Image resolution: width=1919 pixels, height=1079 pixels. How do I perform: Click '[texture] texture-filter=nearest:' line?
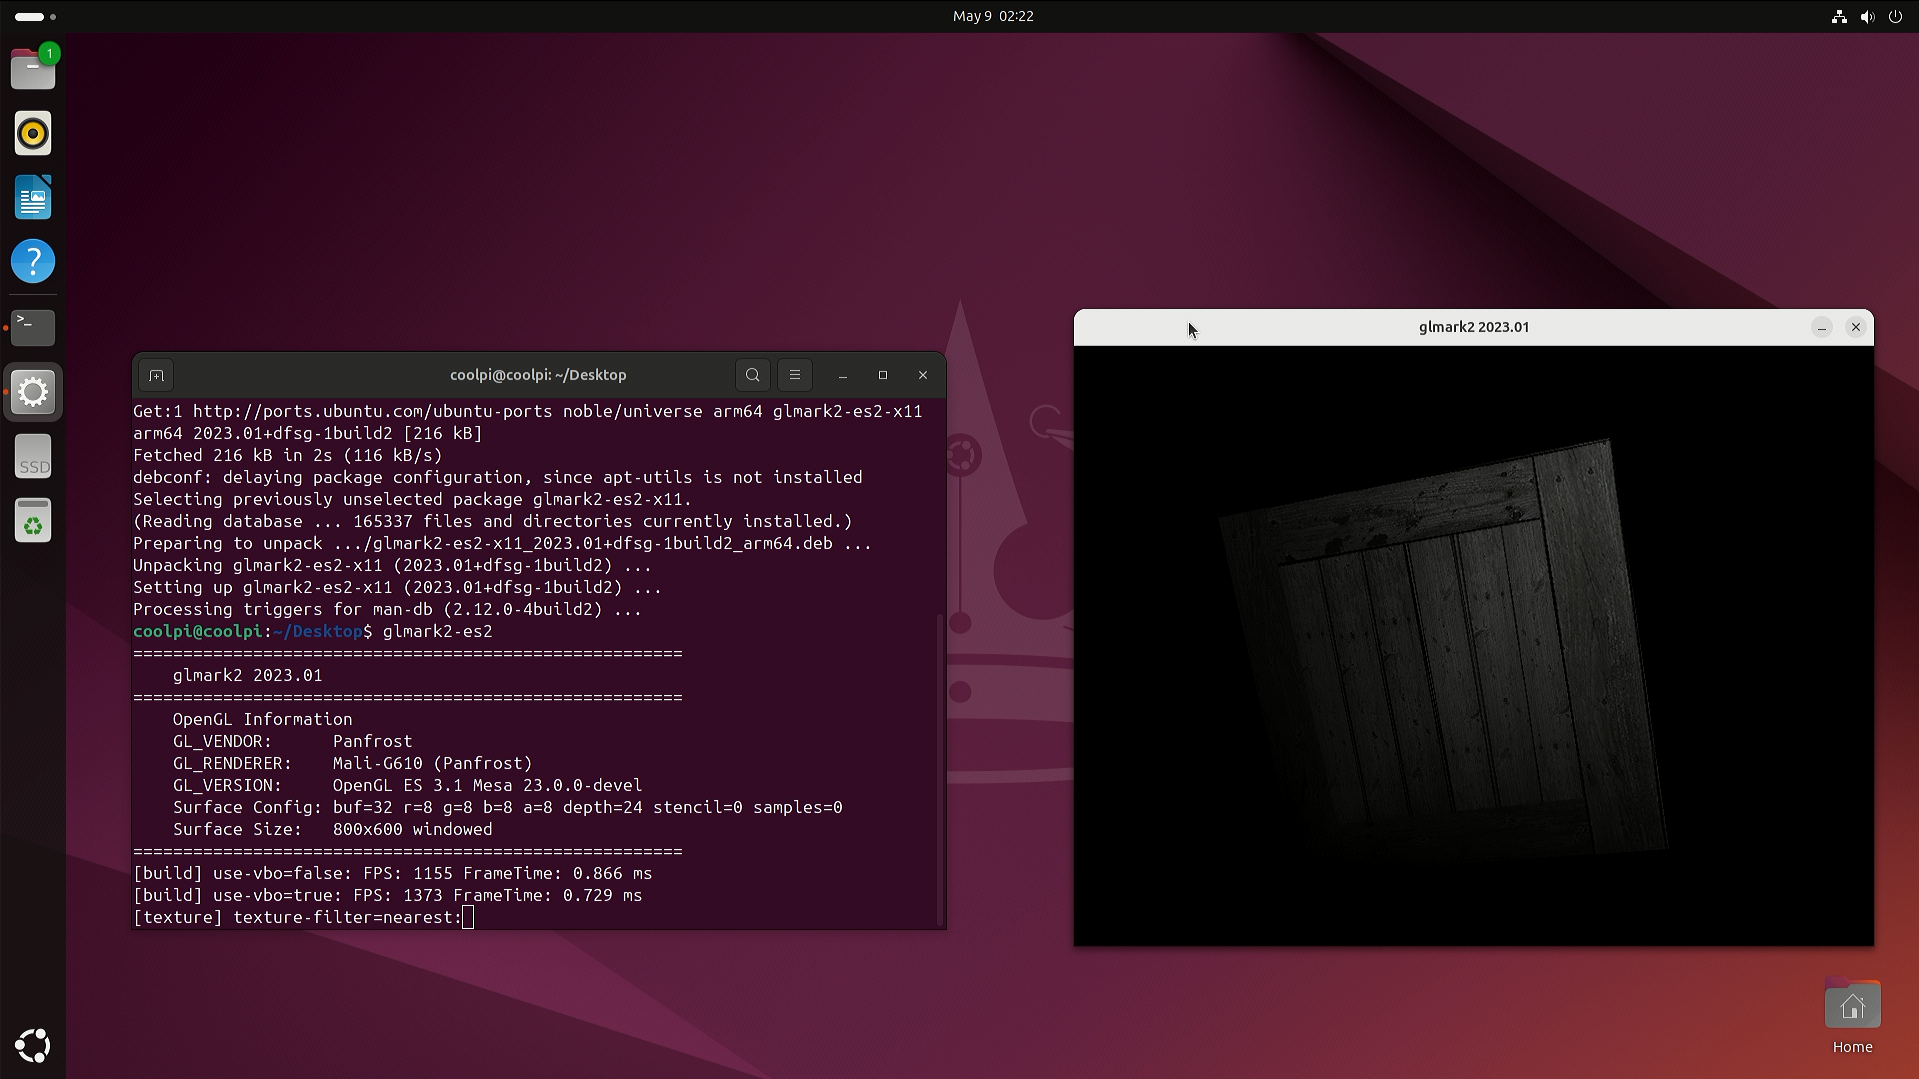coord(297,917)
